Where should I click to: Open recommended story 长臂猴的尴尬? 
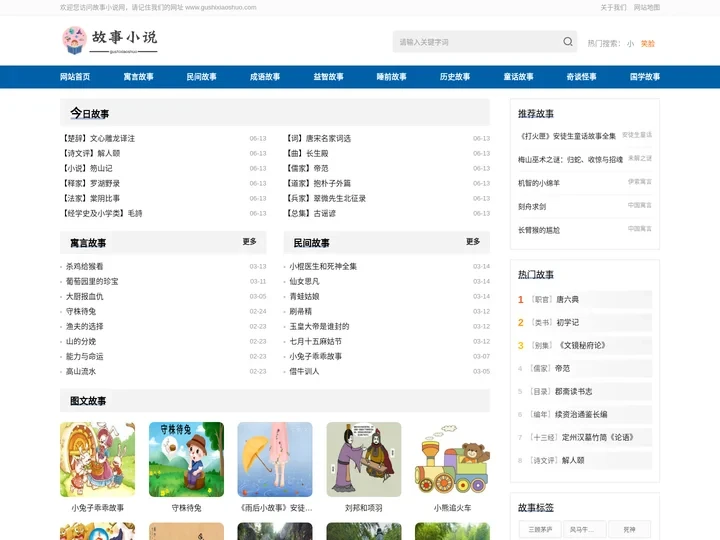(539, 230)
